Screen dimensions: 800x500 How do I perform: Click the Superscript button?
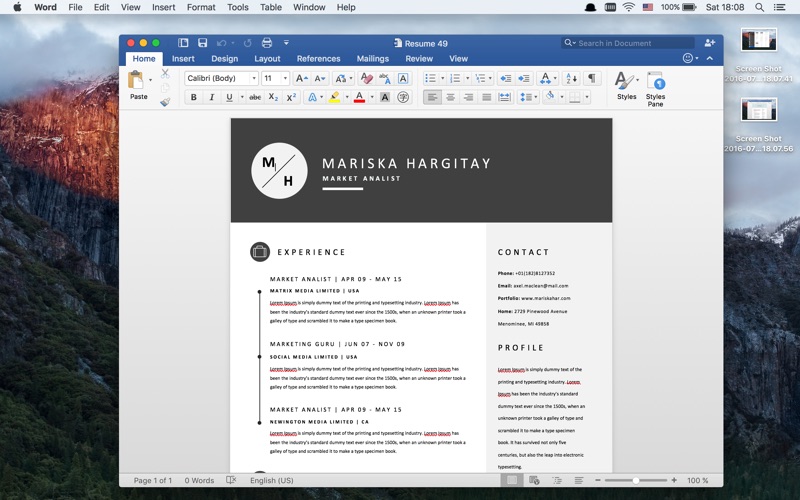291,97
